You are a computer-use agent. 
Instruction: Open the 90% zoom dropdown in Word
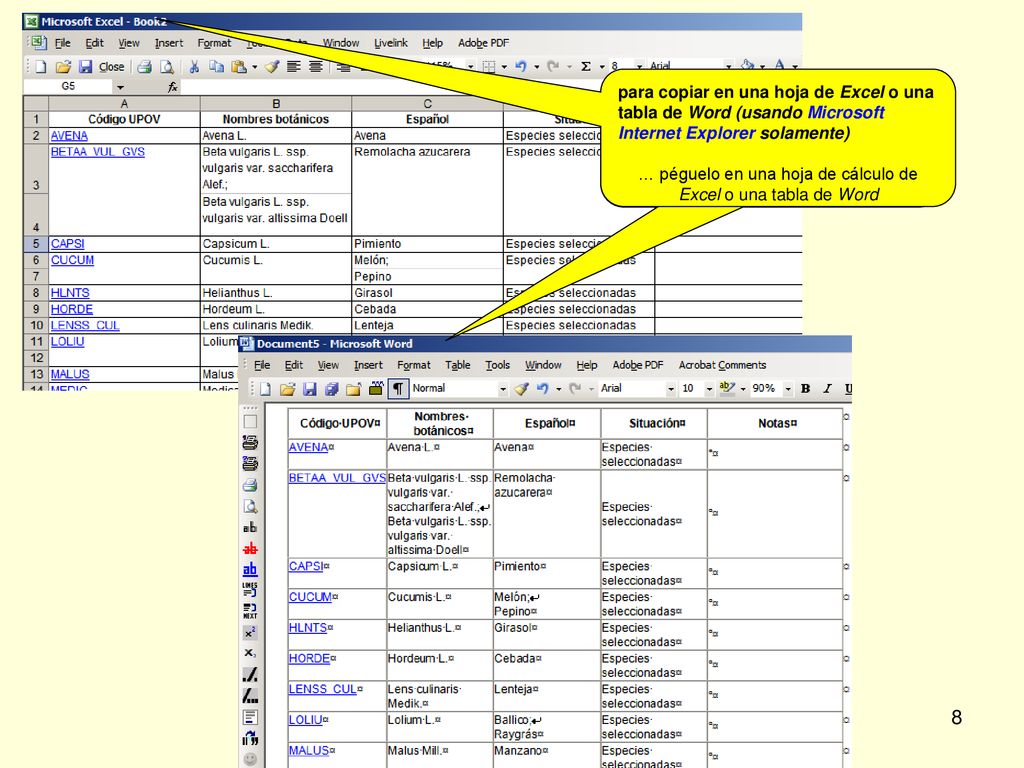click(x=788, y=389)
